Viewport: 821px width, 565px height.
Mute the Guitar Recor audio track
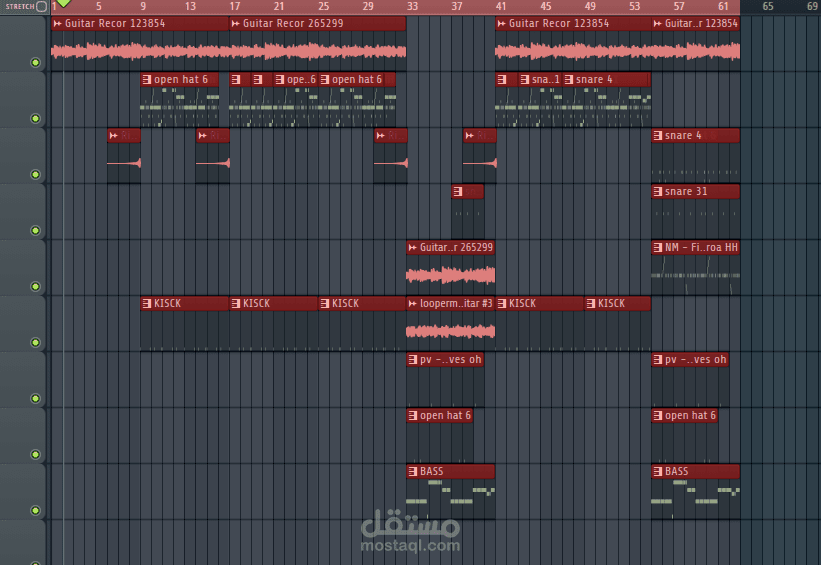35,63
